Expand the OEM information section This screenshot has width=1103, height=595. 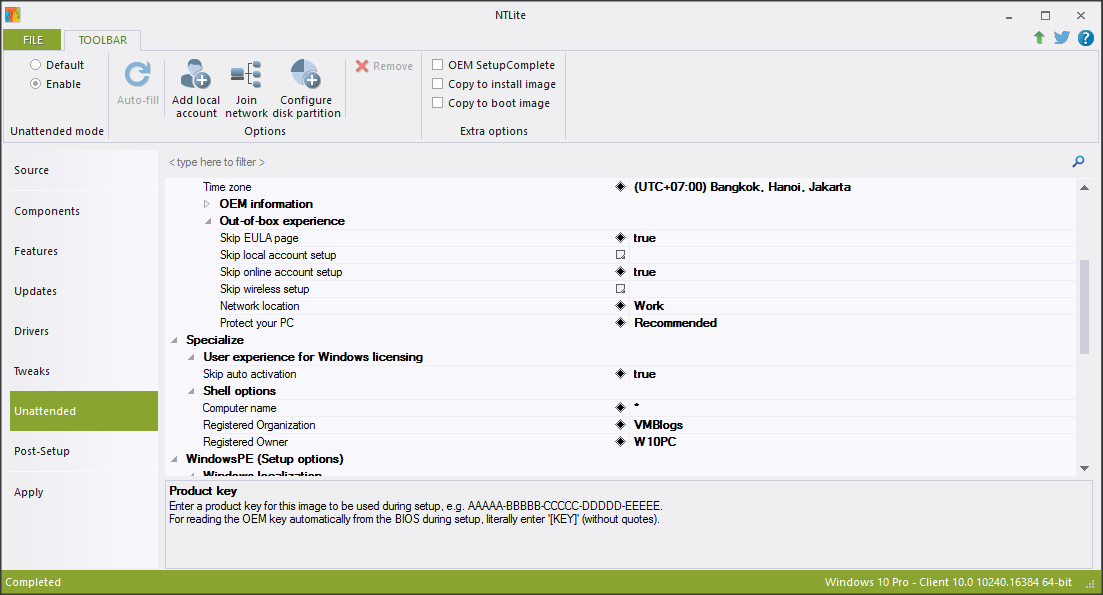tap(207, 204)
